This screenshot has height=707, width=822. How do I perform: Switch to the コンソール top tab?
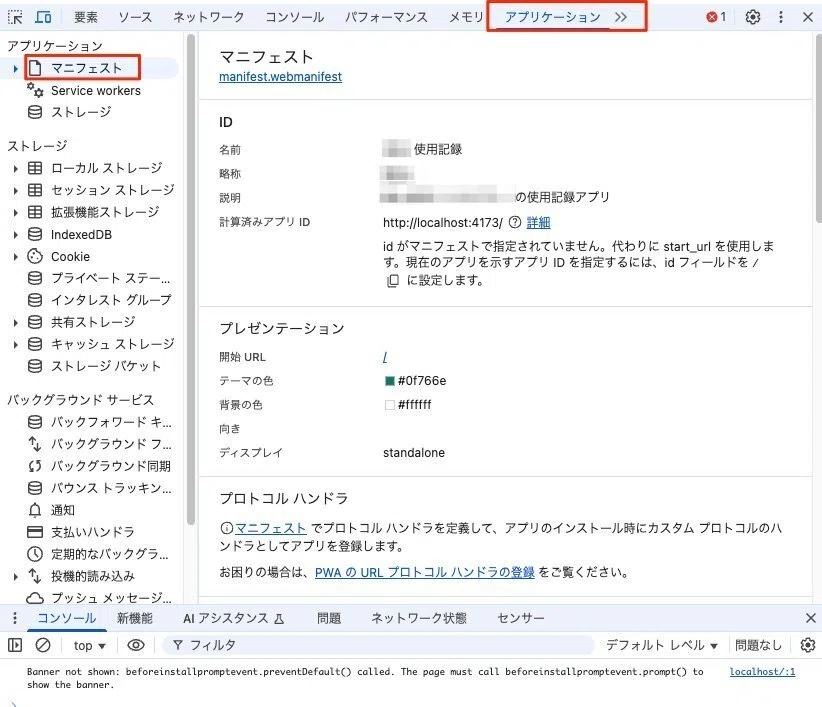295,17
